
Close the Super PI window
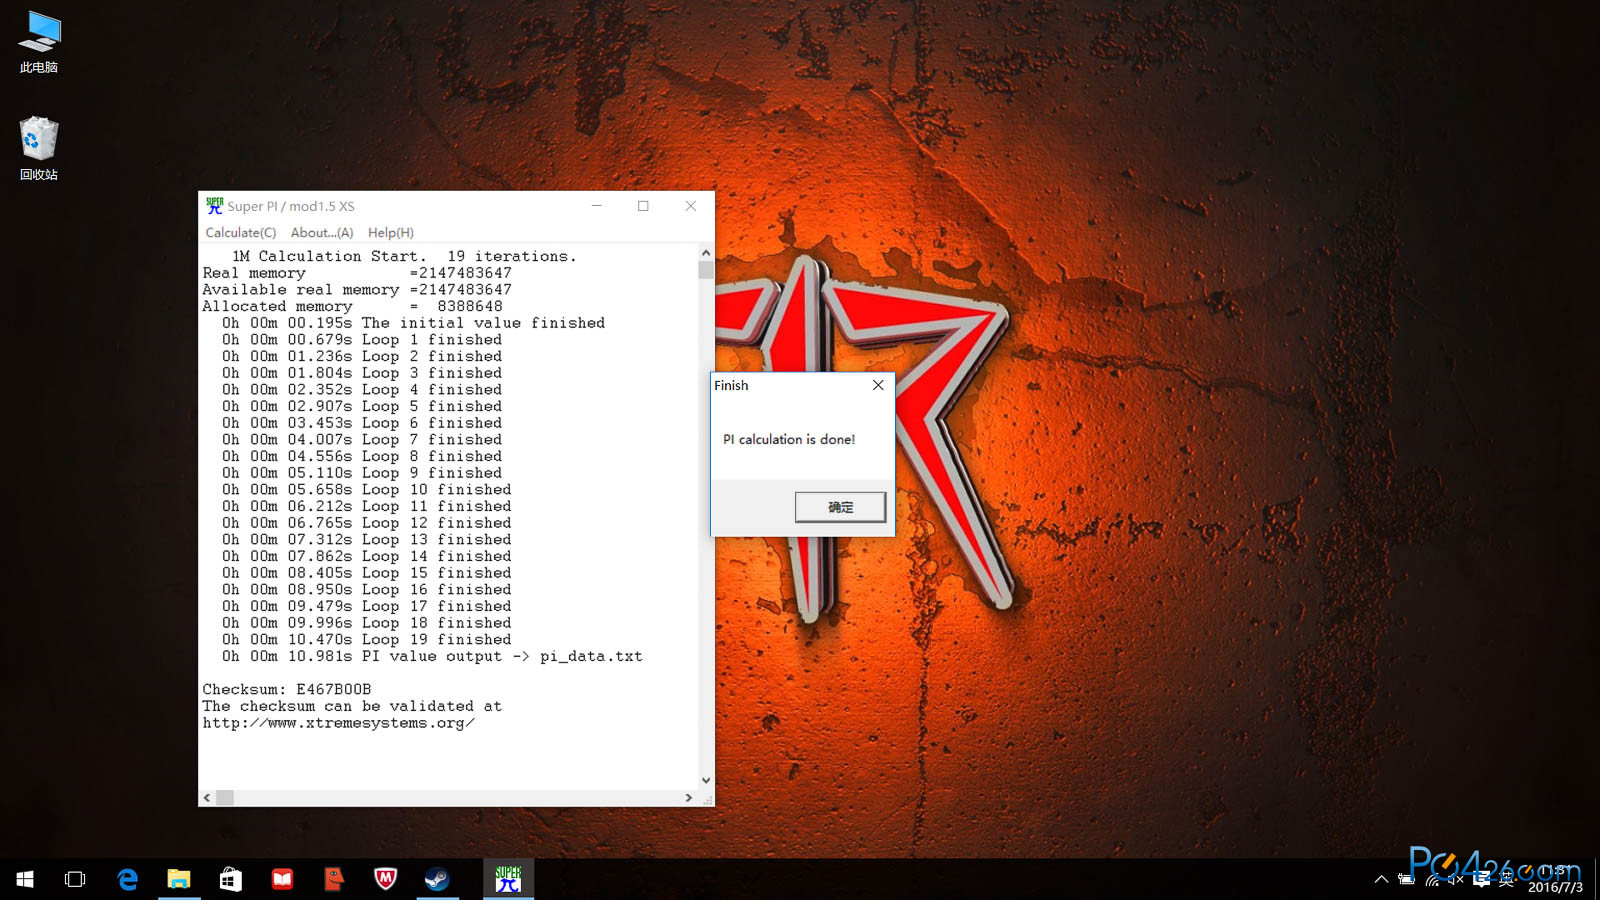pos(690,206)
